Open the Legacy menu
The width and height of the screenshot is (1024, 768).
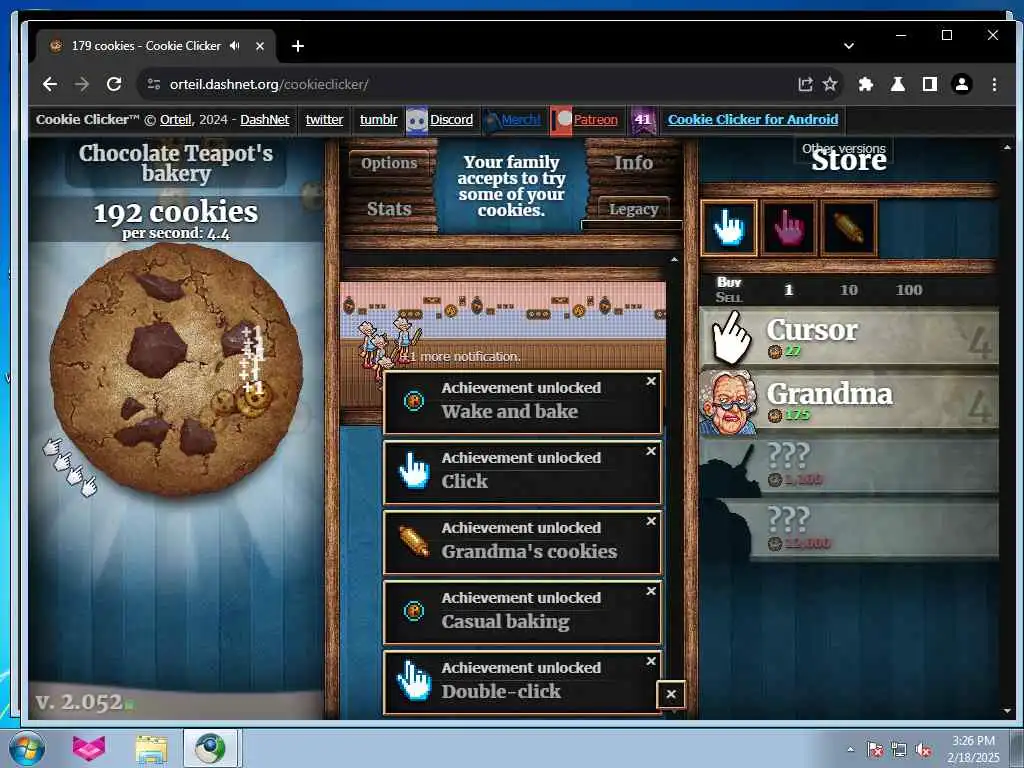point(633,209)
